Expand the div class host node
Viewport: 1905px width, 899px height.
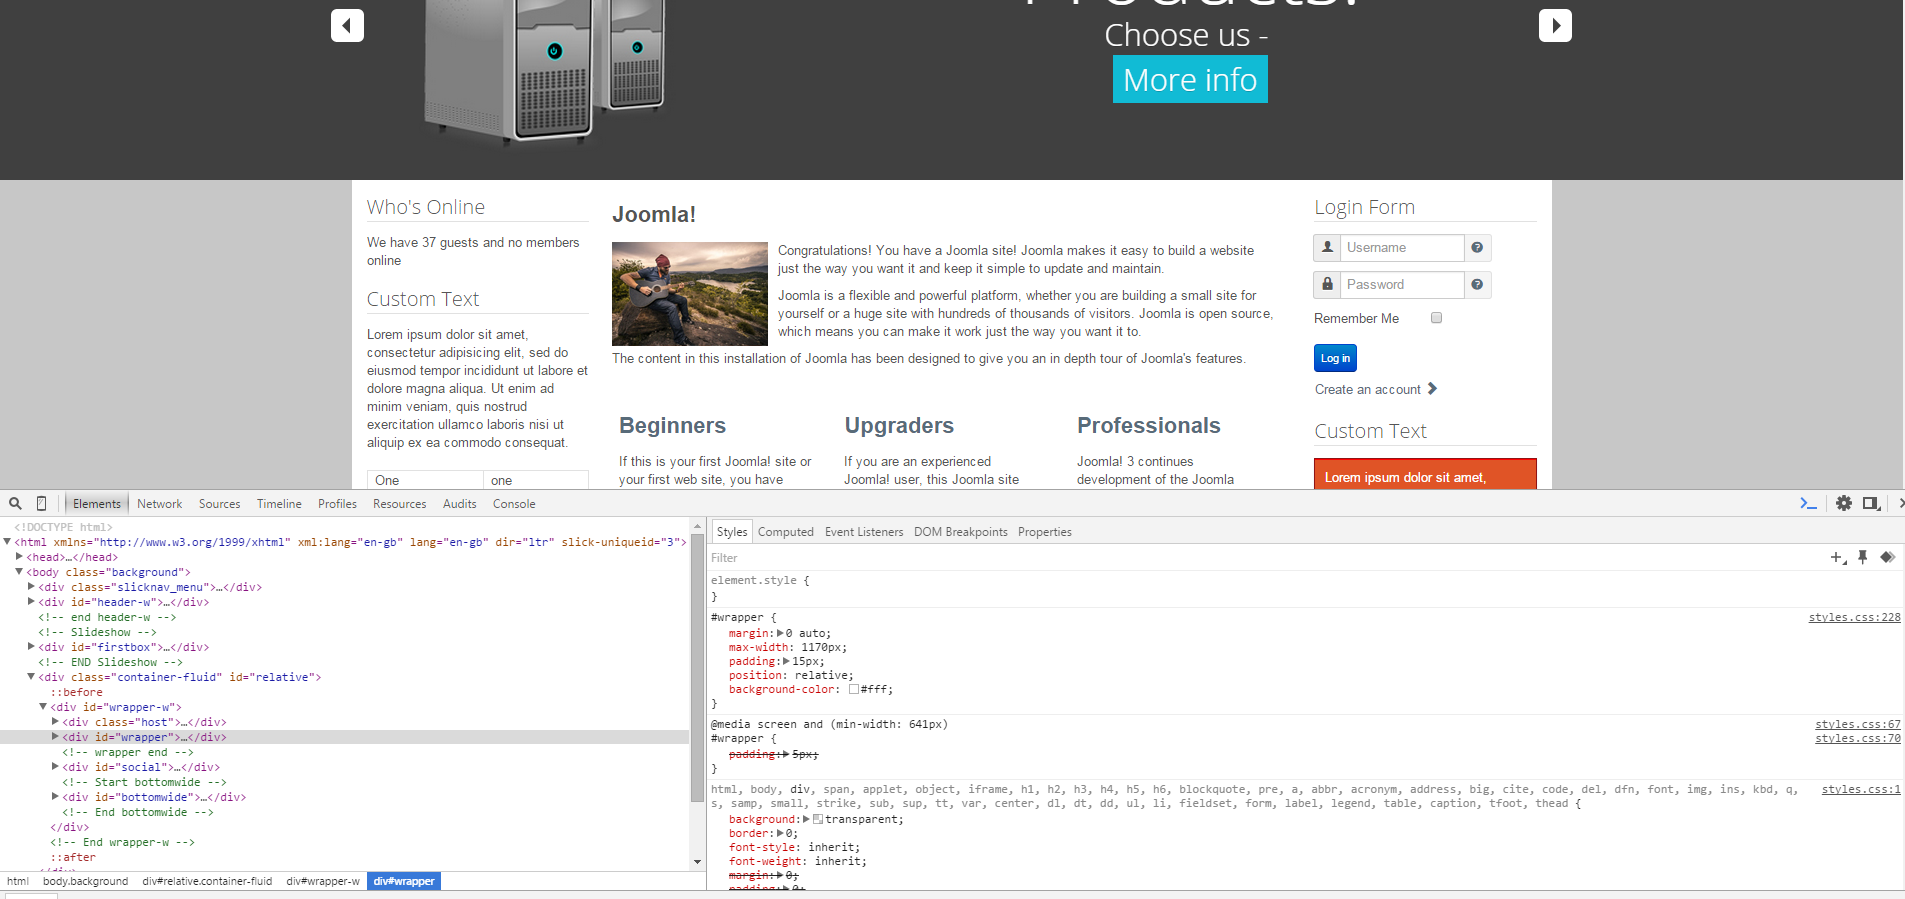pos(55,722)
